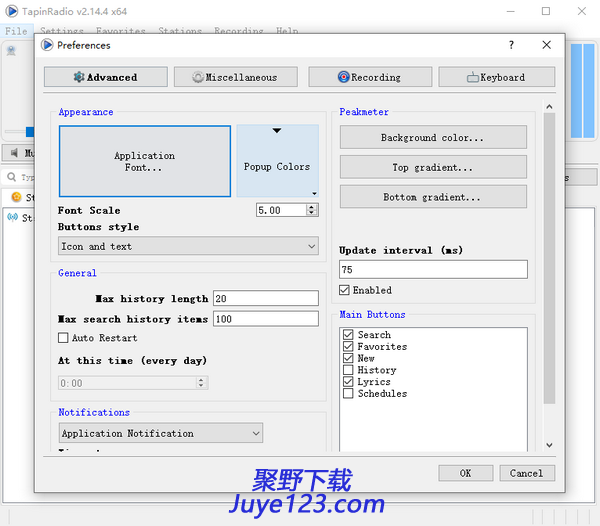
Task: Open the File menu
Action: click(16, 31)
